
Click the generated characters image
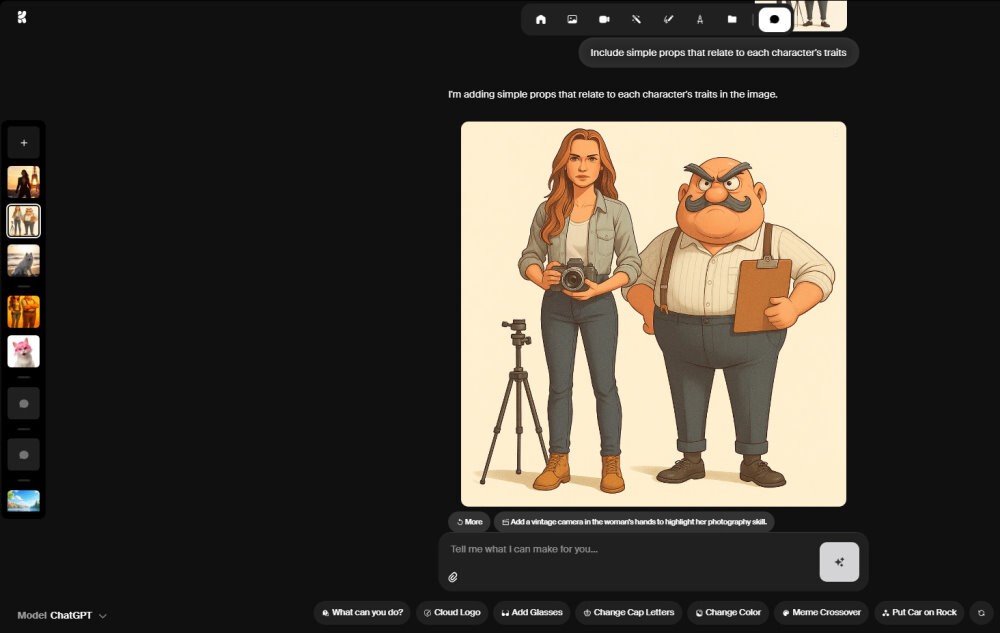654,314
